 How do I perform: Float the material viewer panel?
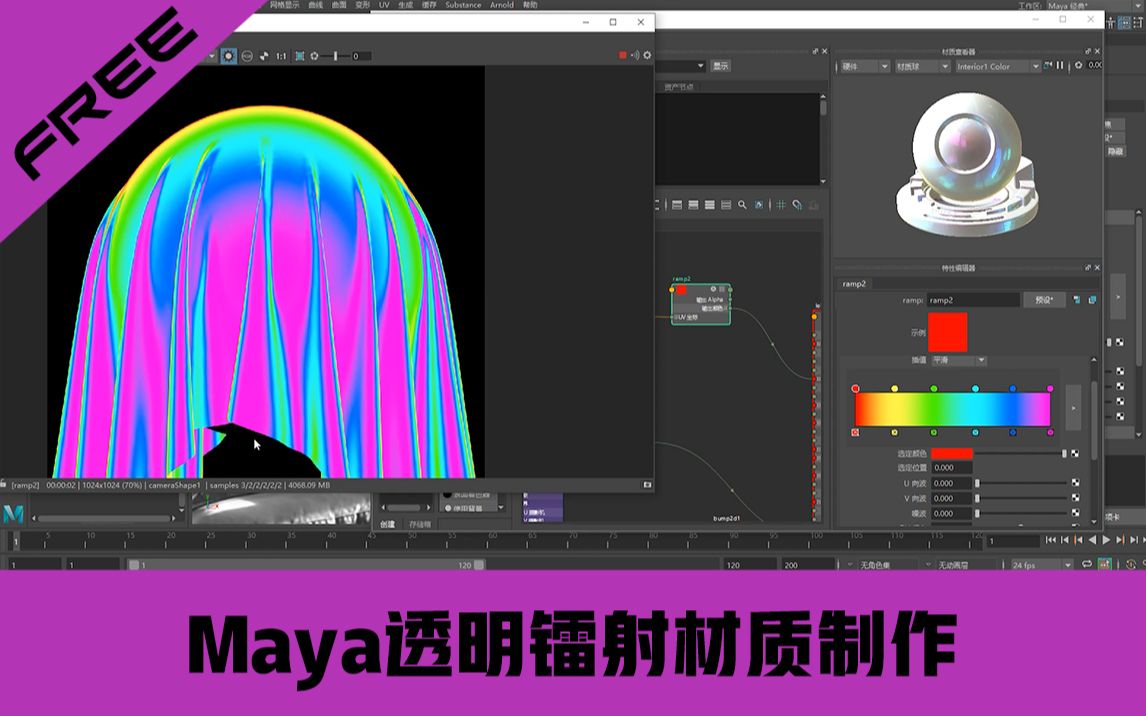pos(1088,51)
